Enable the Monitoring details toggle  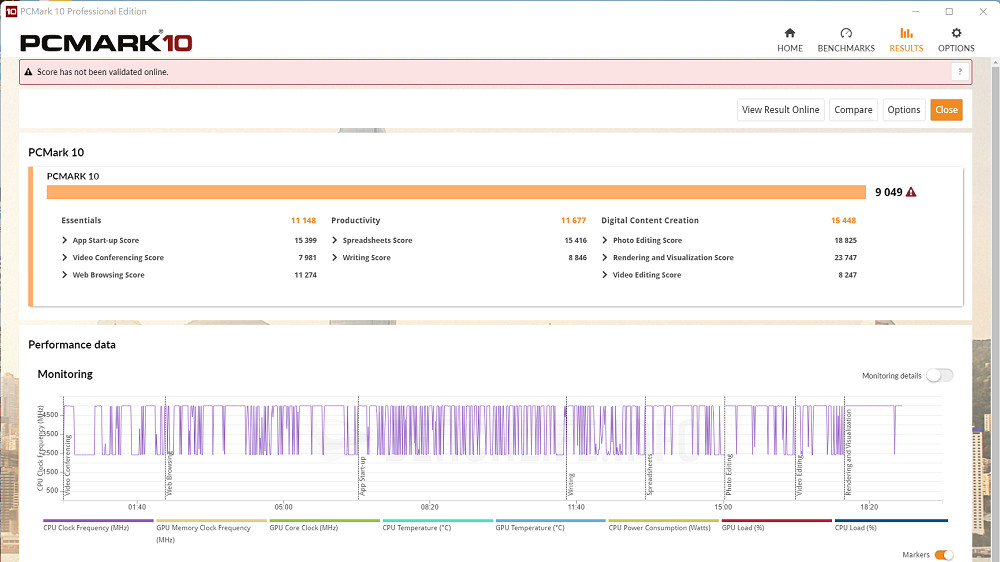(x=939, y=375)
